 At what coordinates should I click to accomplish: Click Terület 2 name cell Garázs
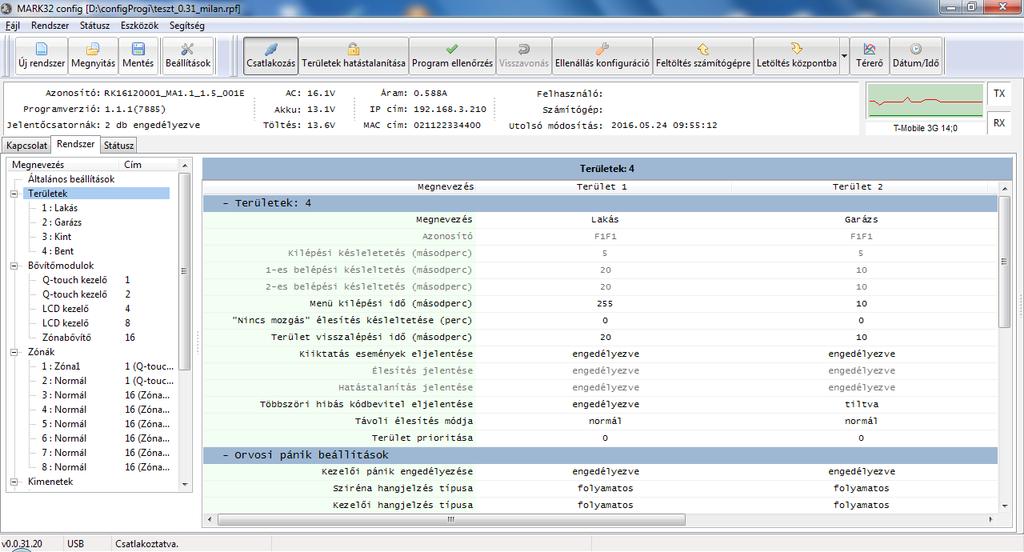pyautogui.click(x=861, y=219)
